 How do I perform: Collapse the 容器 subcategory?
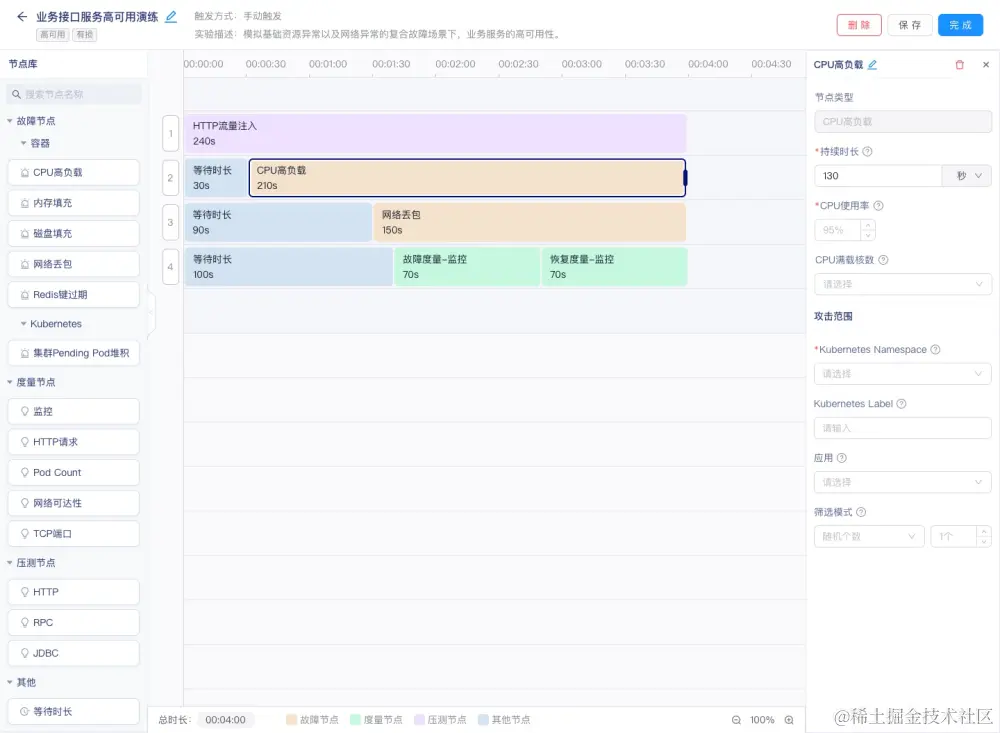click(24, 143)
